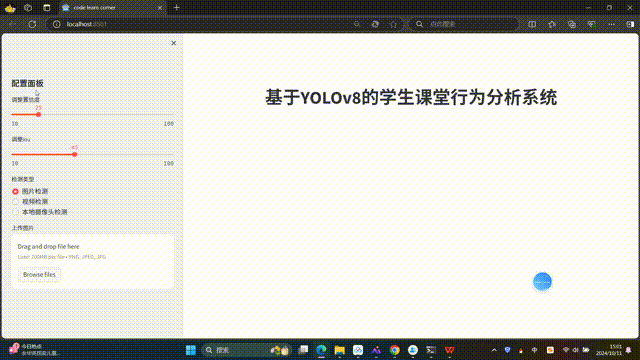This screenshot has width=640, height=360.
Task: Open File Explorer from the taskbar
Action: [x=340, y=350]
